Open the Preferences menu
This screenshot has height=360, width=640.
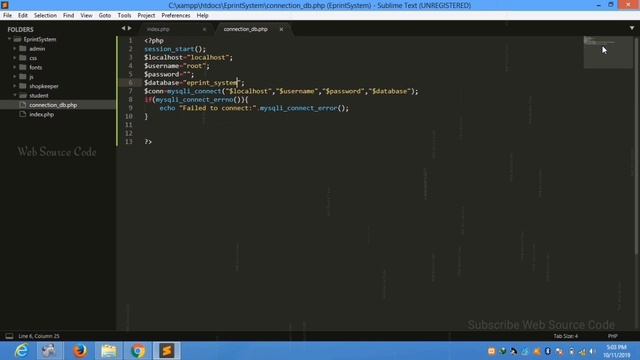pyautogui.click(x=176, y=16)
